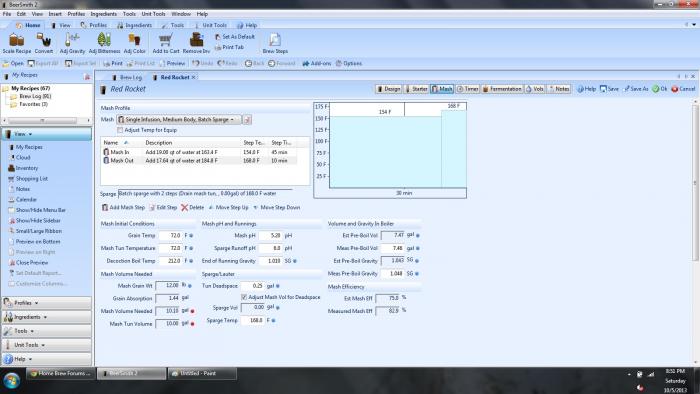Open the Adj Gravity tool

pyautogui.click(x=72, y=43)
